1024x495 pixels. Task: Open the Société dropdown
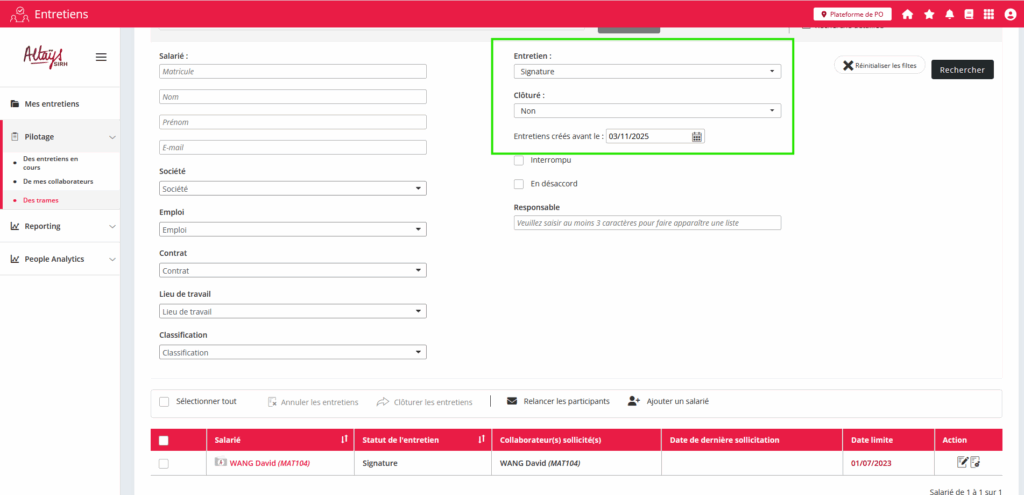tap(293, 188)
